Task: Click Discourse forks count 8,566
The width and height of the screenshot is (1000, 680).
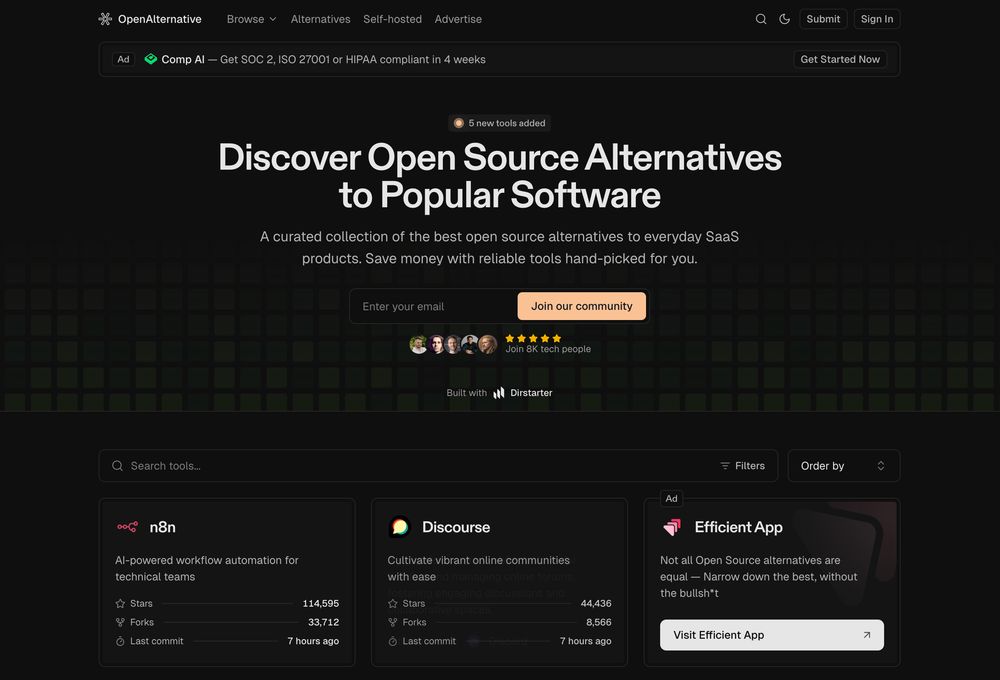Action: click(599, 622)
